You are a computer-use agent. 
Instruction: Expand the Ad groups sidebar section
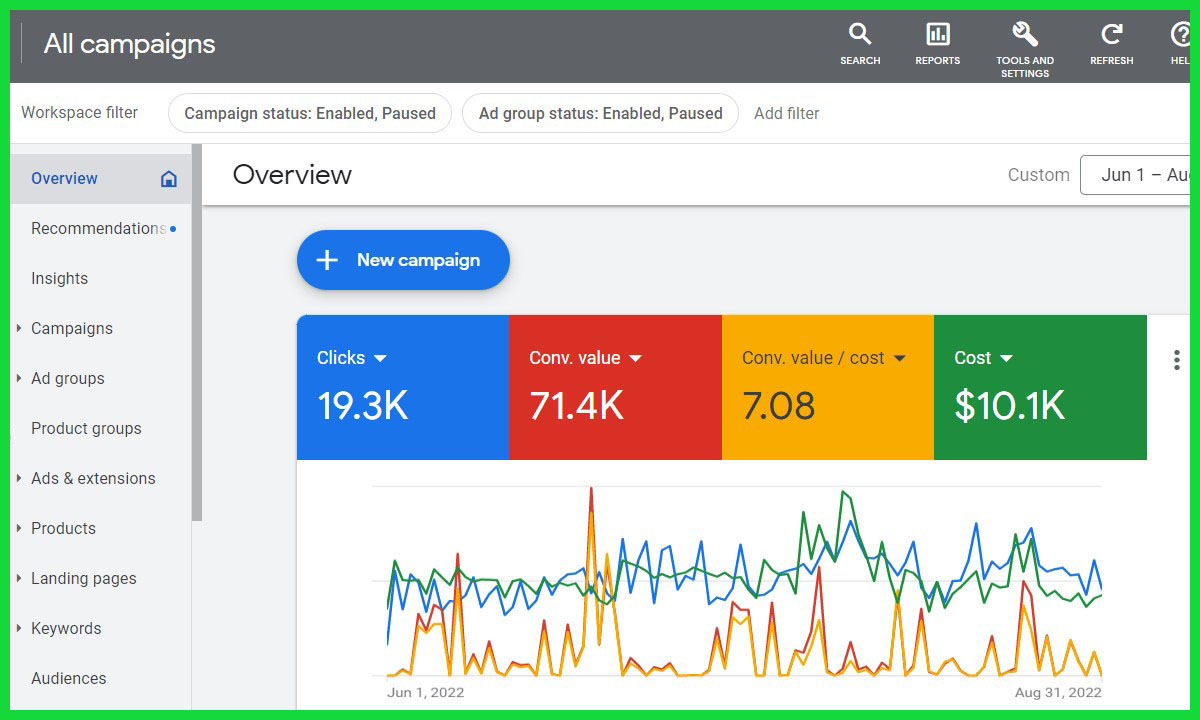pos(67,378)
